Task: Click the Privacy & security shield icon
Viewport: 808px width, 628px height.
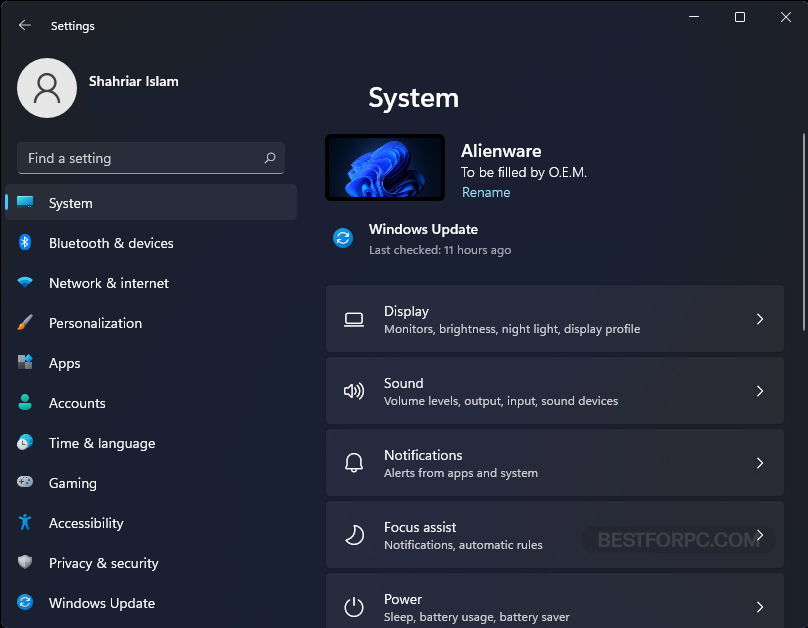Action: click(25, 562)
